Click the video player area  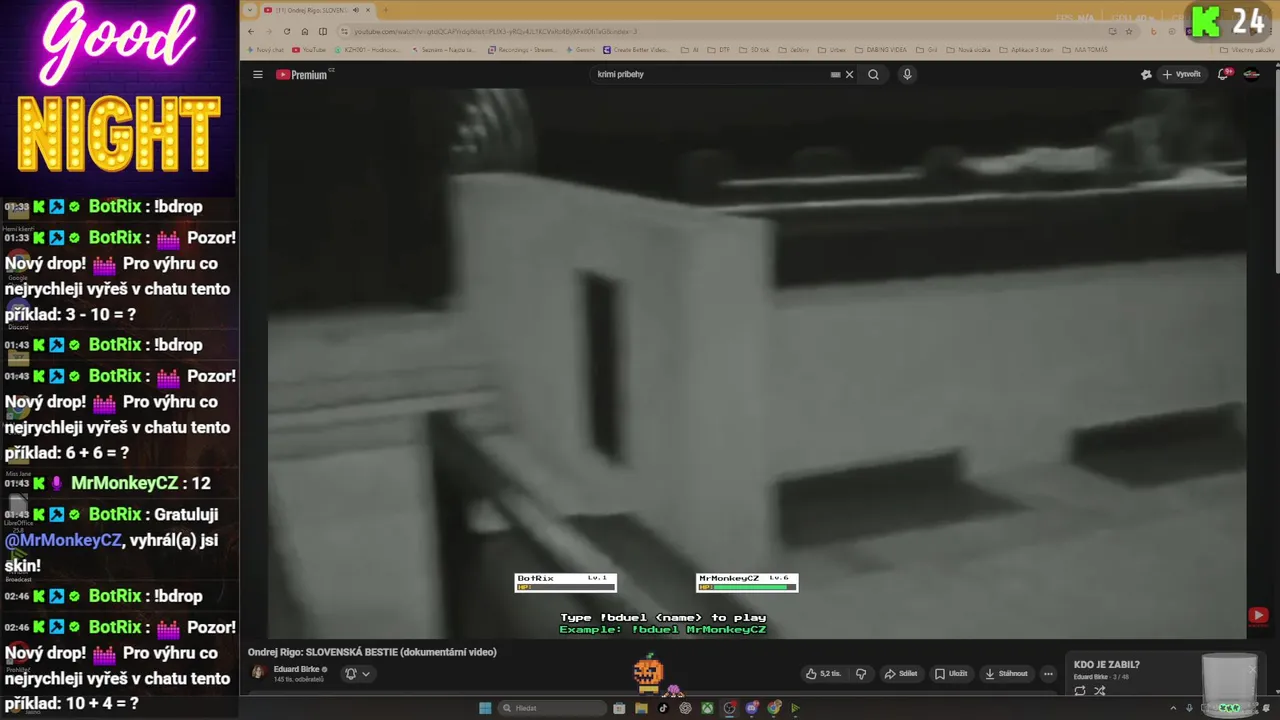coord(757,363)
